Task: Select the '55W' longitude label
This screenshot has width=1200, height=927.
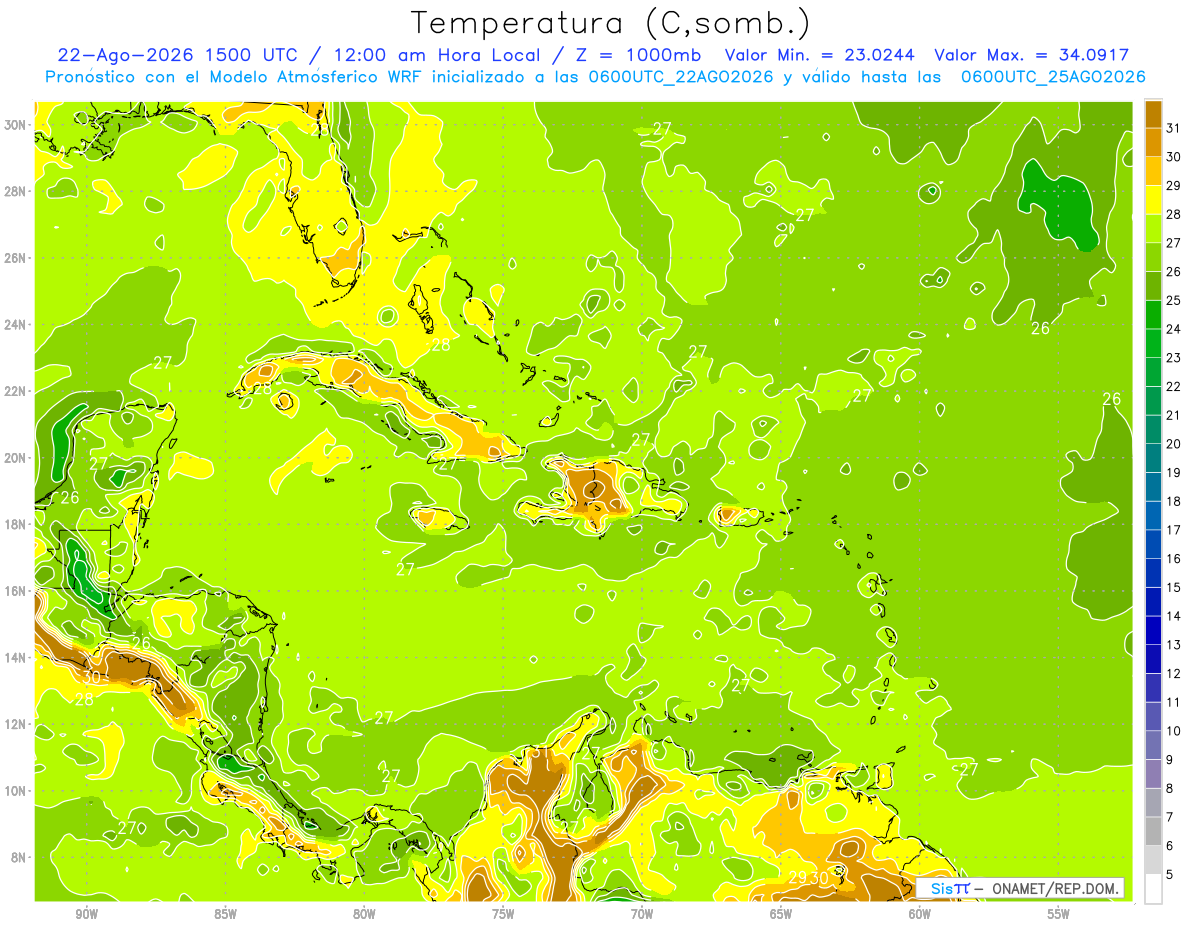Action: coord(1059,914)
